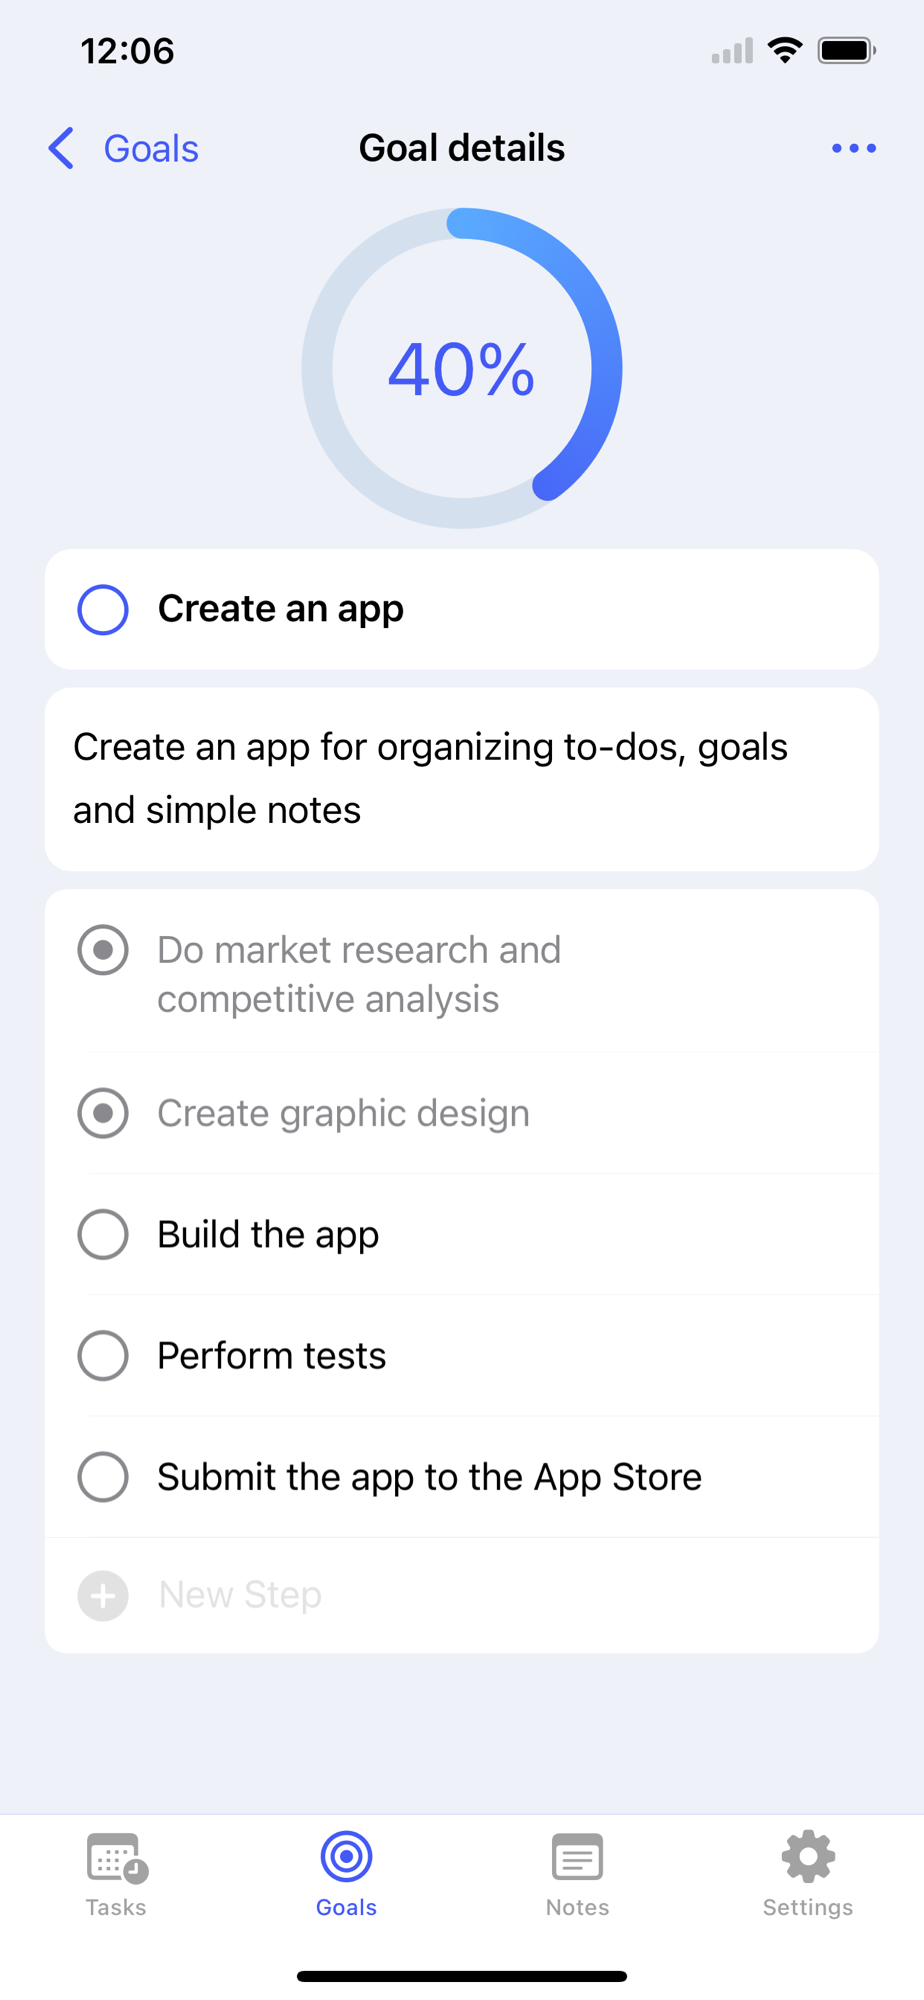The image size is (924, 2000).
Task: Open the three-dot more options menu
Action: (853, 148)
